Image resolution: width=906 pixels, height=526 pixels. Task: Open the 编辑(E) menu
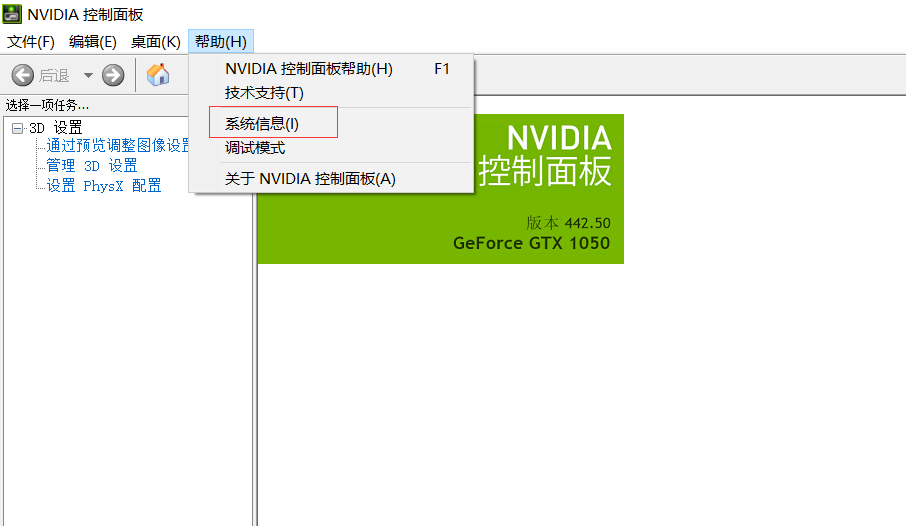point(92,42)
